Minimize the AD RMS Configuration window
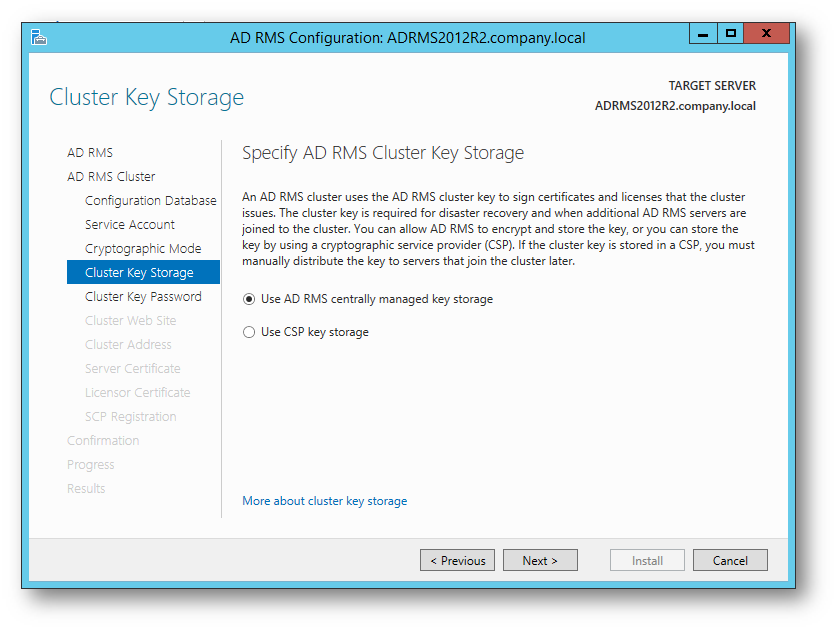This screenshot has width=838, height=631. (703, 34)
